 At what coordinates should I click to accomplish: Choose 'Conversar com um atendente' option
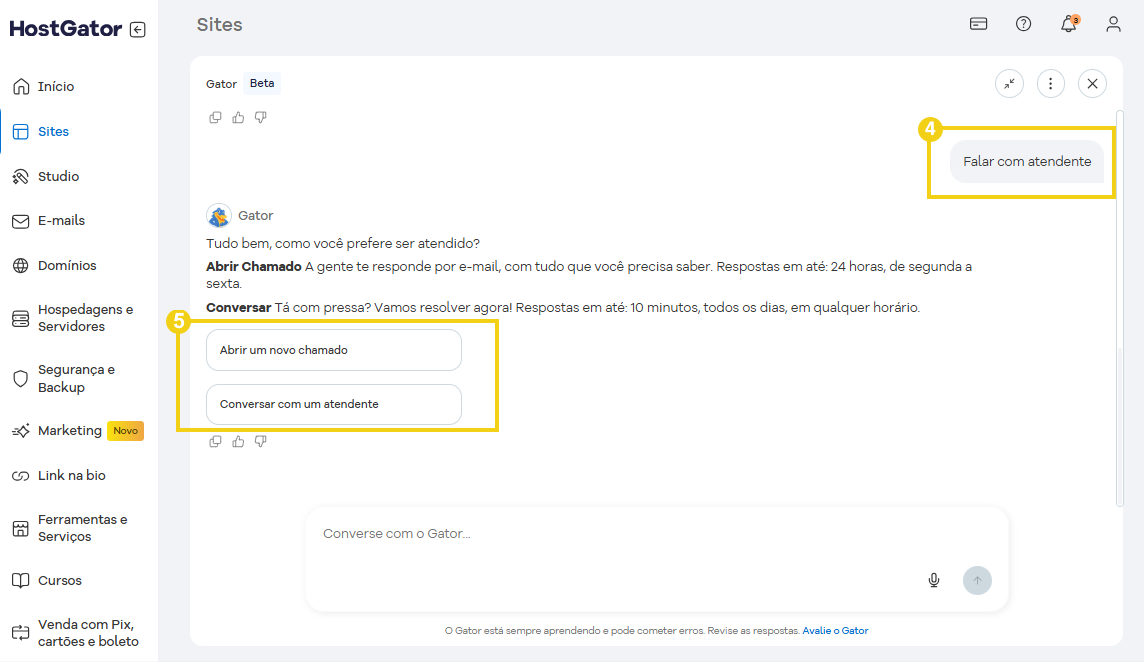tap(333, 405)
